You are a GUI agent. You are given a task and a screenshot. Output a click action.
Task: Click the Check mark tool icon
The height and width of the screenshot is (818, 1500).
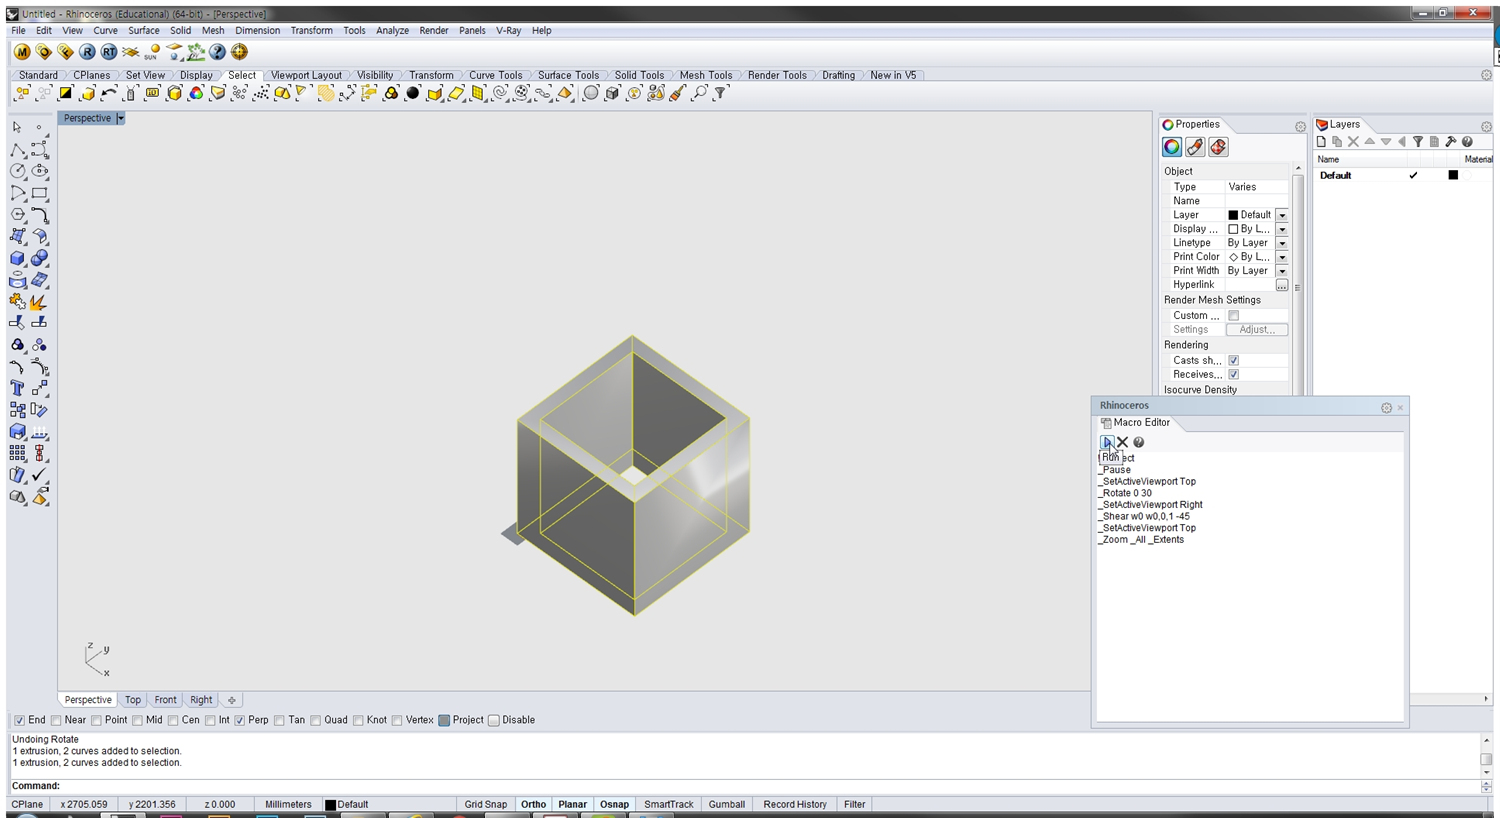40,475
